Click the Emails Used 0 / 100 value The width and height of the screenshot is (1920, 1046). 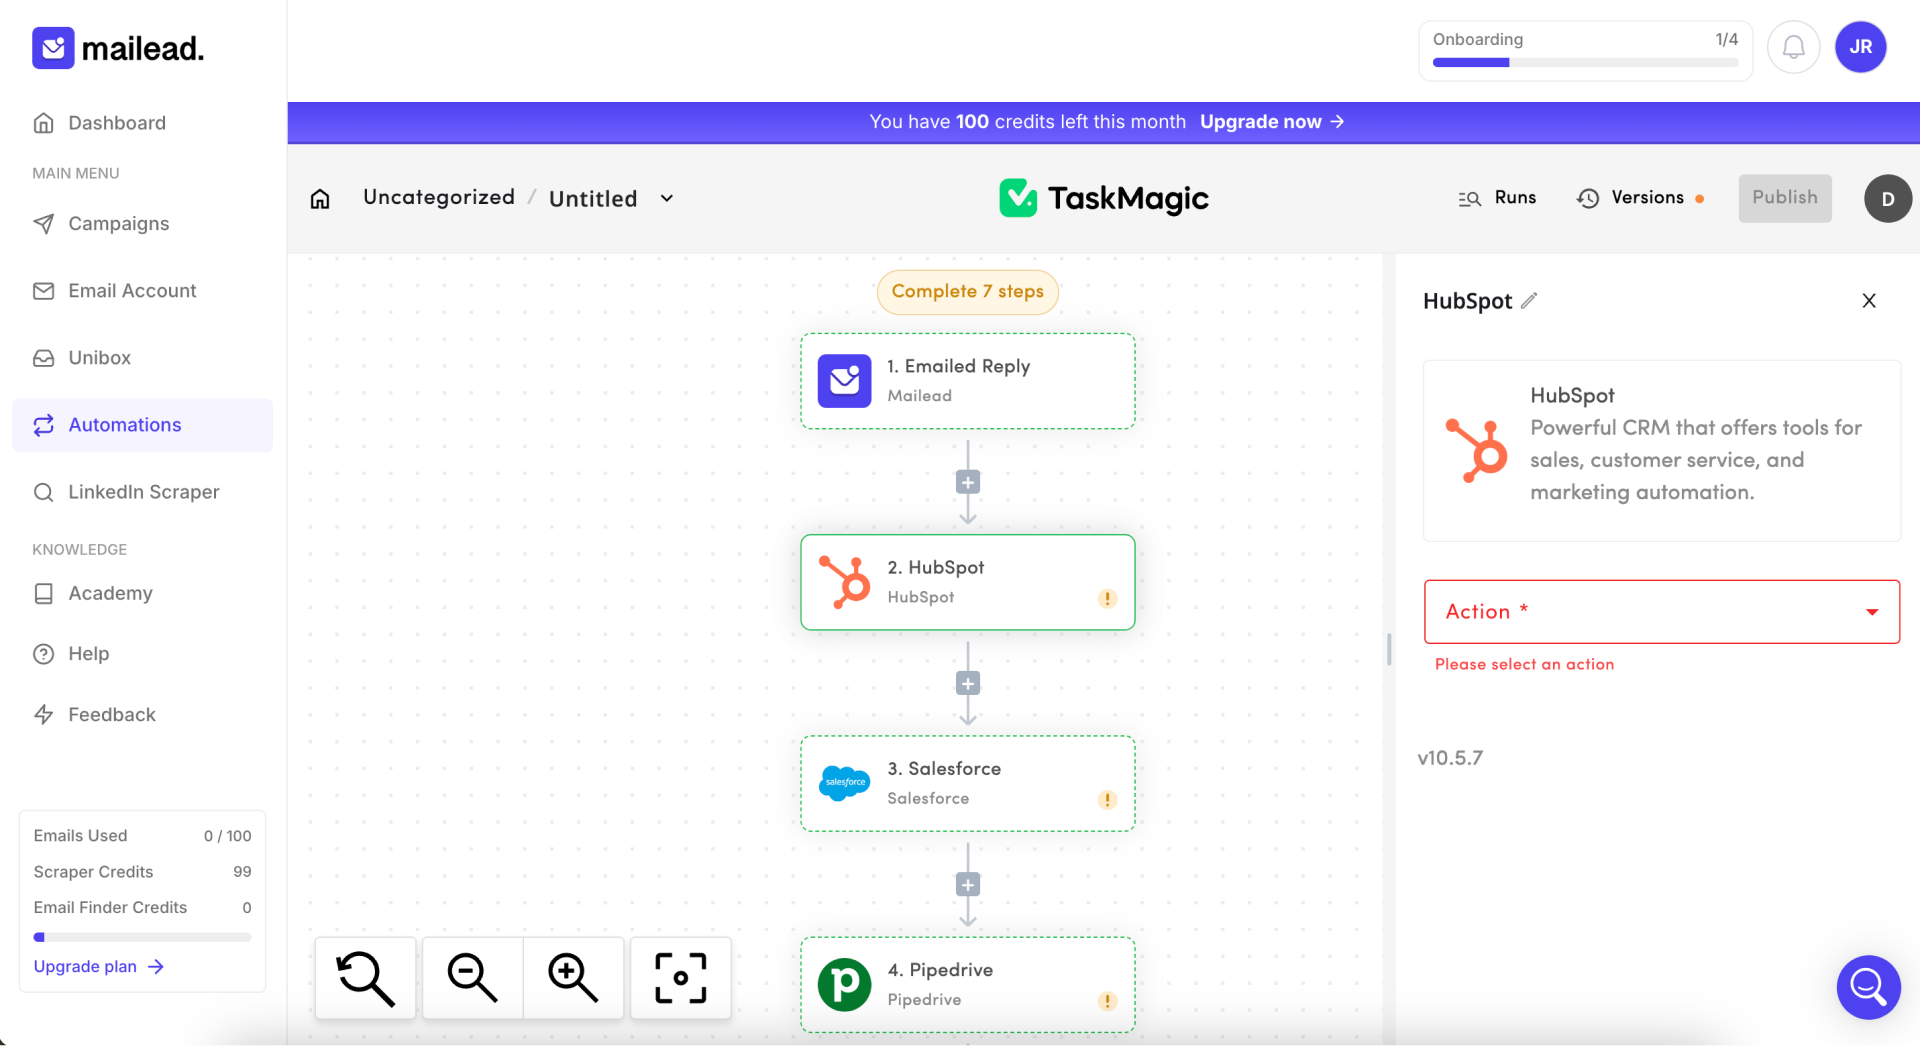click(x=227, y=836)
